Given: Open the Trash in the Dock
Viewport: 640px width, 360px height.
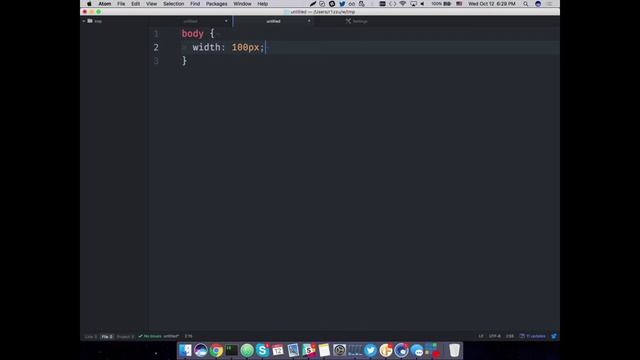Looking at the screenshot, I should (x=454, y=350).
